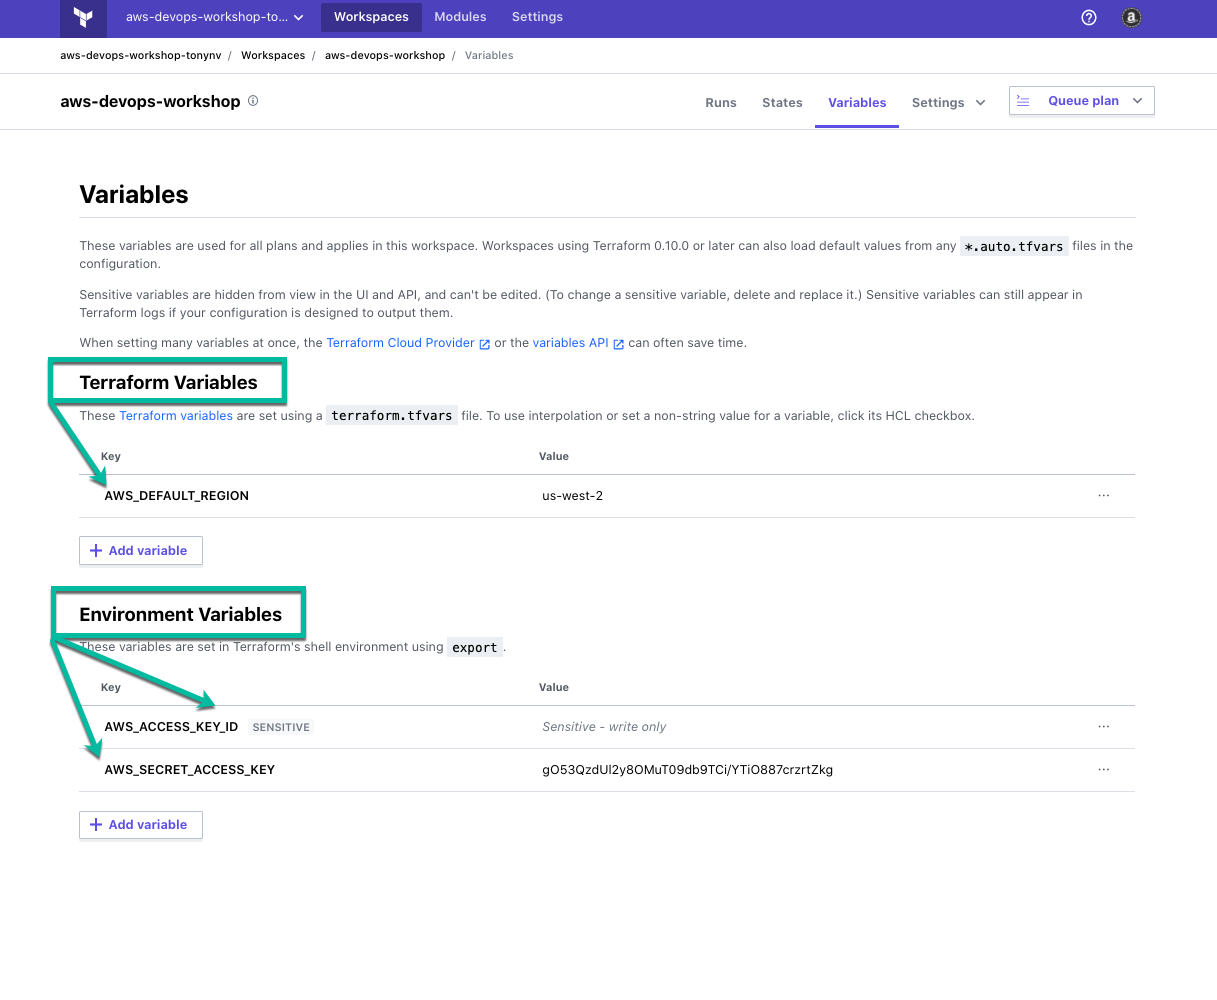1217x1000 pixels.
Task: Follow the Terraform Cloud Provider link
Action: 400,343
